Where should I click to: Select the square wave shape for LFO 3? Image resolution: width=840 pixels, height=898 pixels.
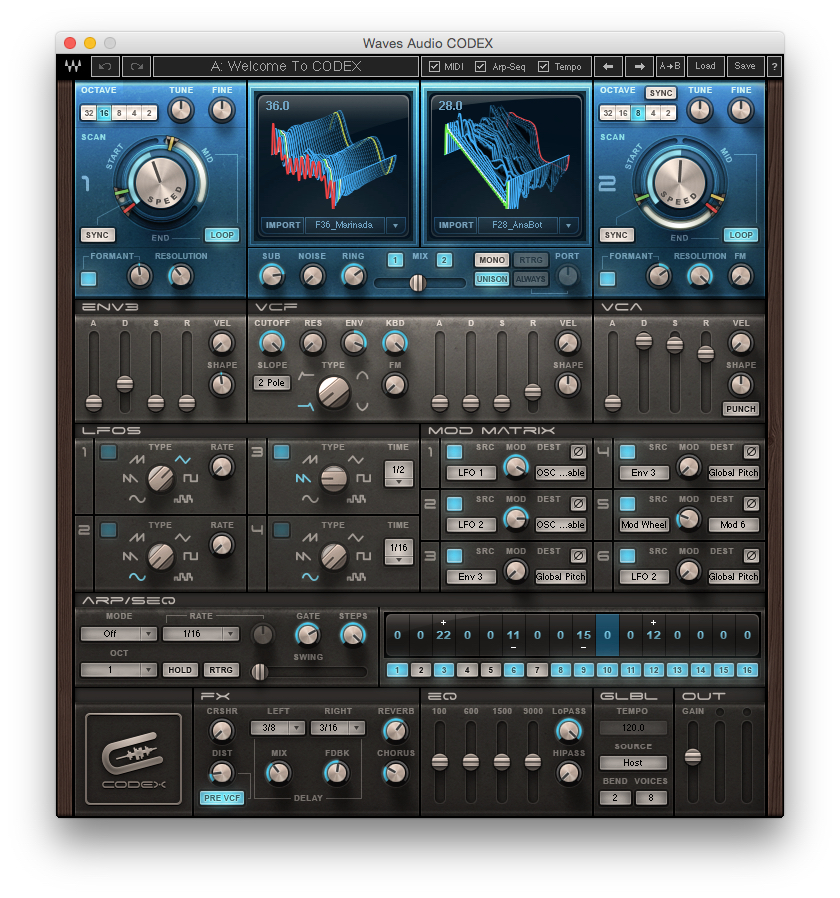[361, 479]
